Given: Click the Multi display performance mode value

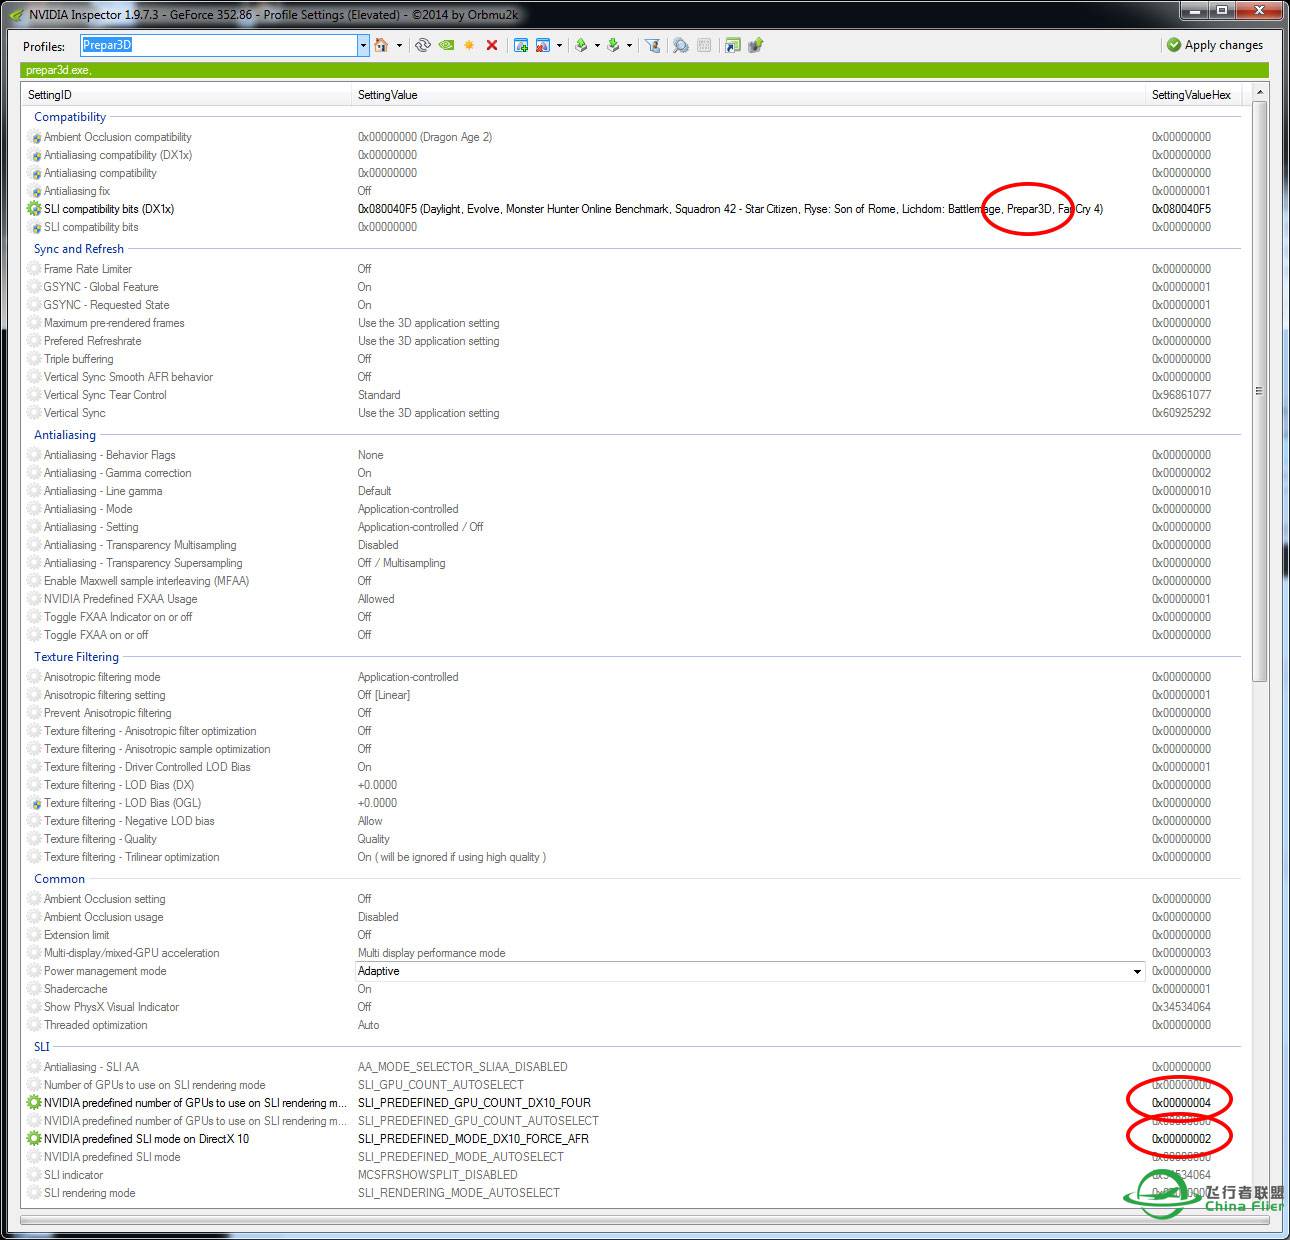Looking at the screenshot, I should tap(432, 953).
